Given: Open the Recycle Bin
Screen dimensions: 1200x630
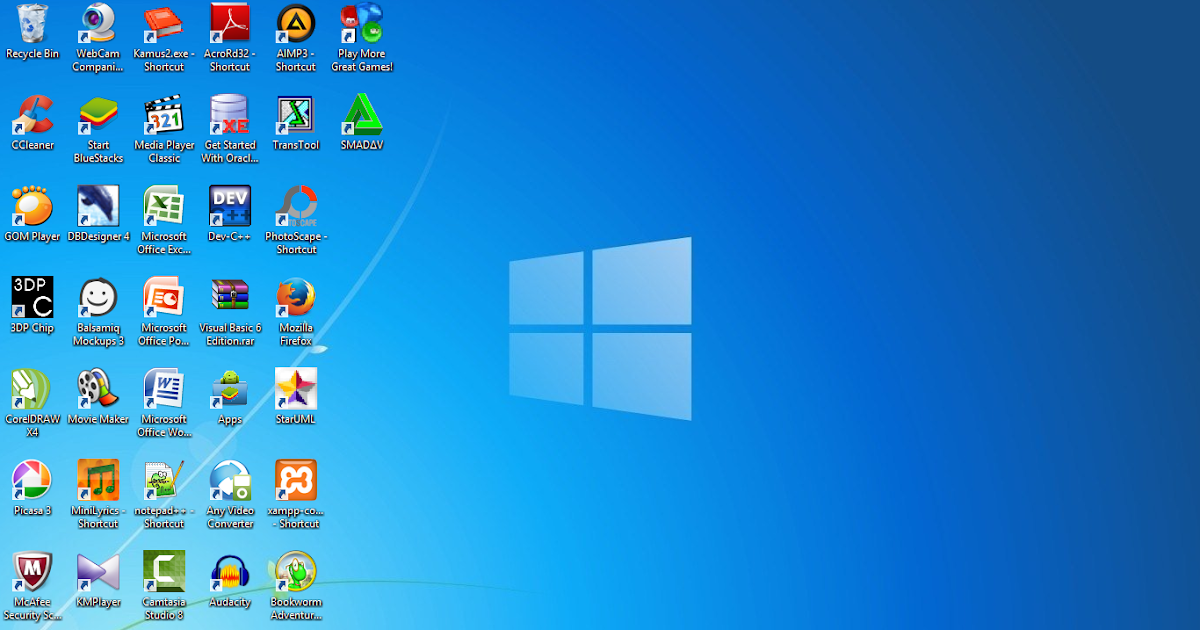Looking at the screenshot, I should click(33, 25).
